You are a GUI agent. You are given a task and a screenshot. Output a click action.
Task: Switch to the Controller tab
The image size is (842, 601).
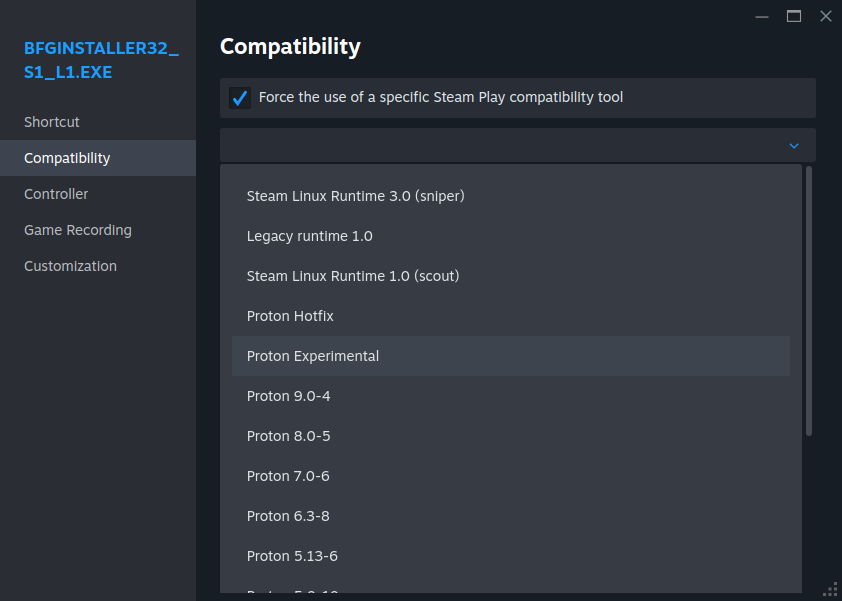point(56,194)
